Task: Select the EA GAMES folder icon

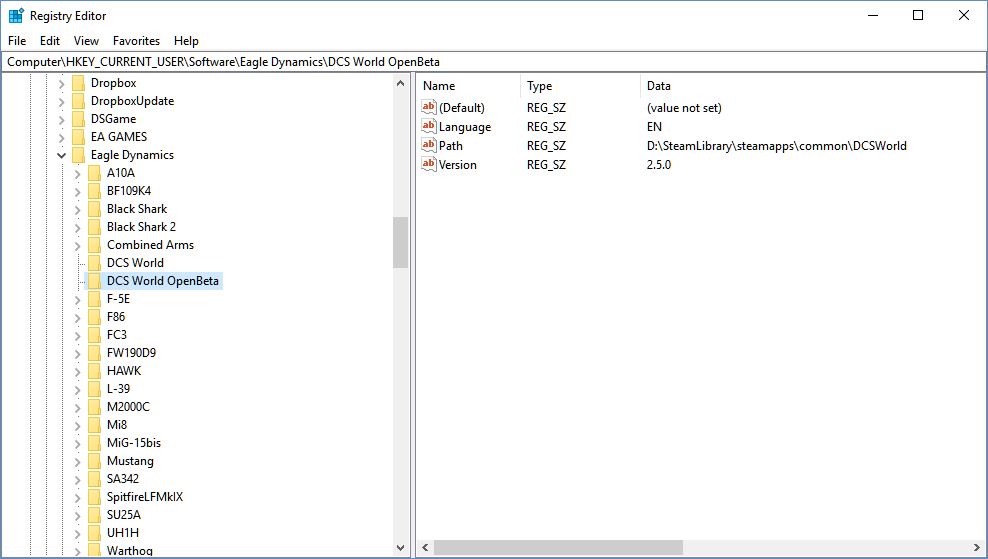Action: click(78, 137)
